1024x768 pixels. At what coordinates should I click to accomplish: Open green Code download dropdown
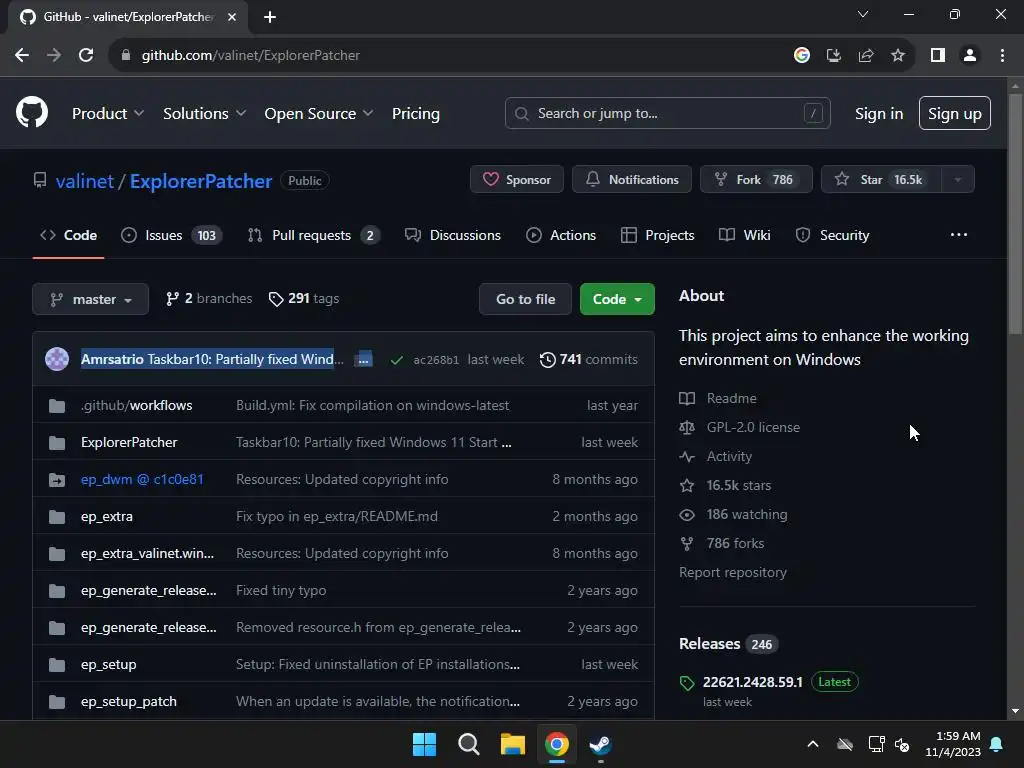pyautogui.click(x=617, y=299)
